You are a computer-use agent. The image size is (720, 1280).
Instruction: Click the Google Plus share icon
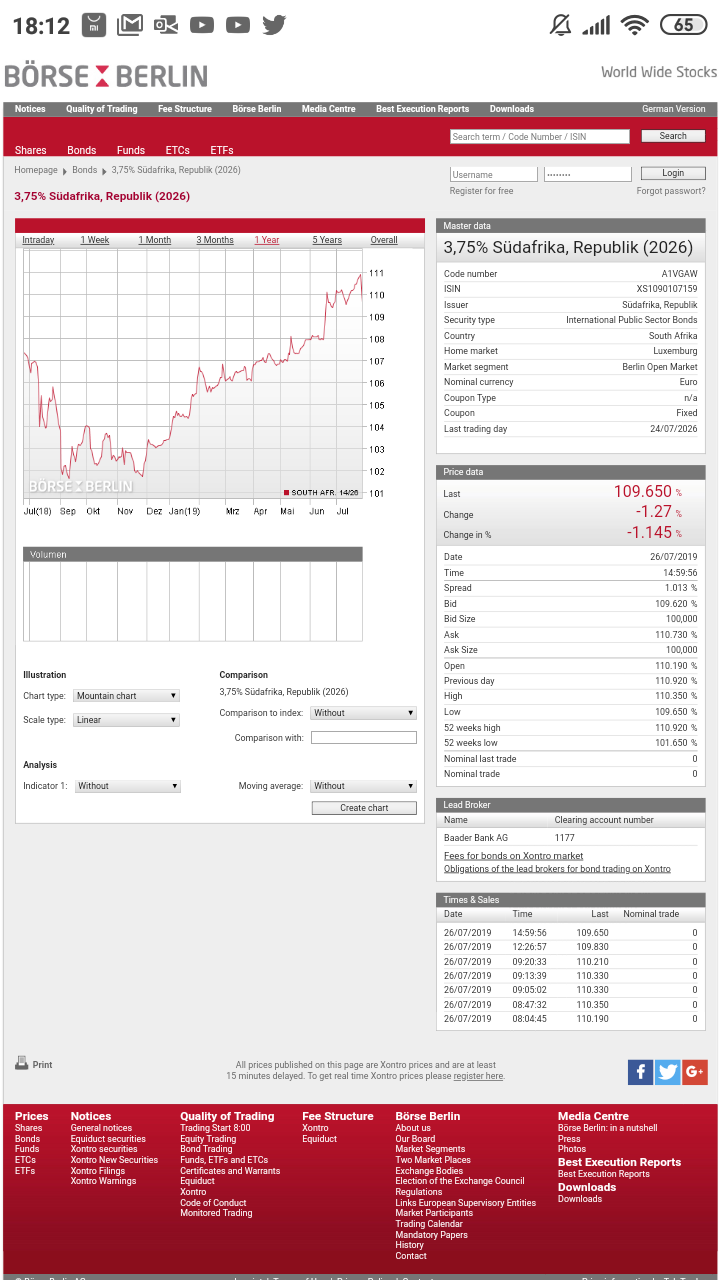pos(695,1072)
